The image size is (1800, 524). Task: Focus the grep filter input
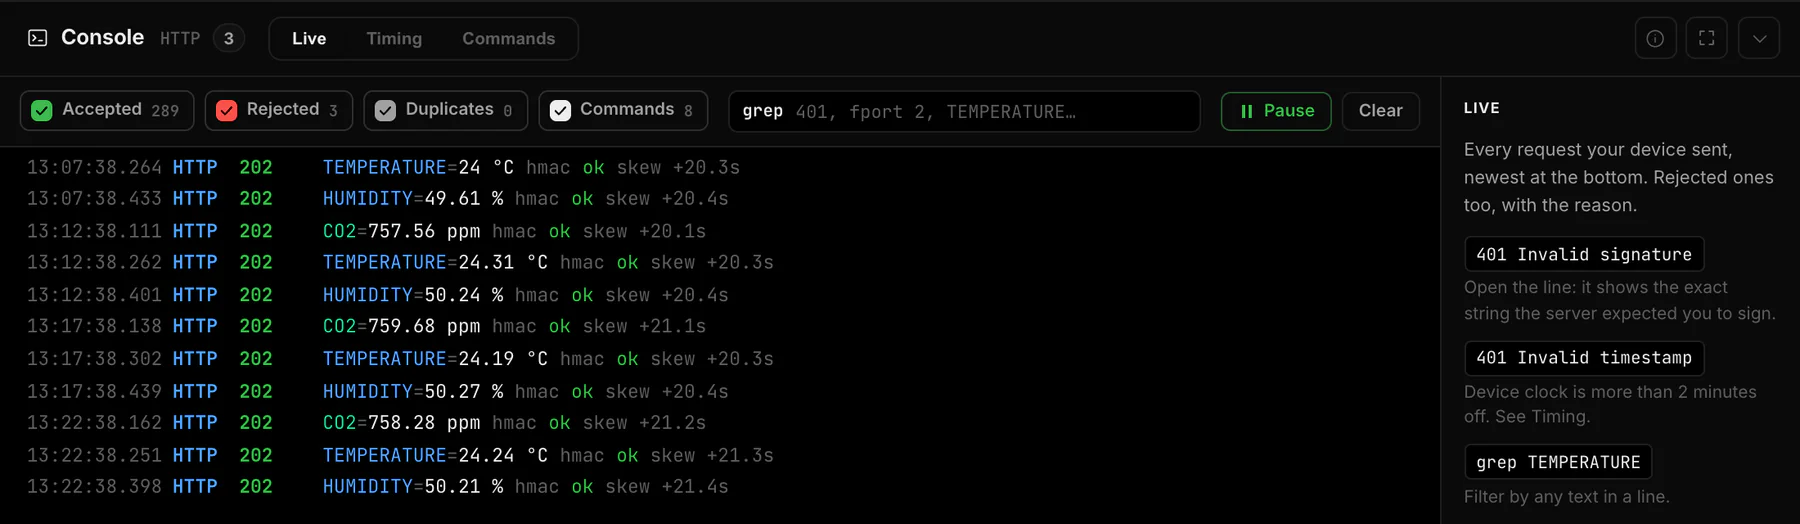964,111
